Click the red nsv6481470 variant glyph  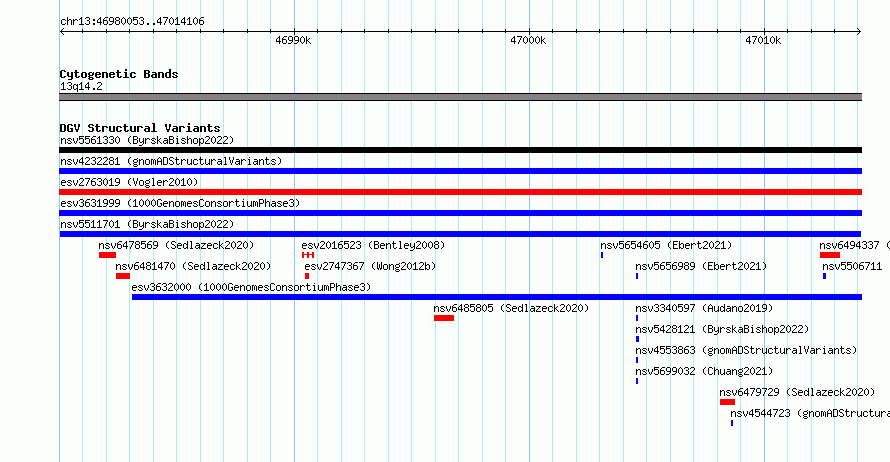[123, 276]
